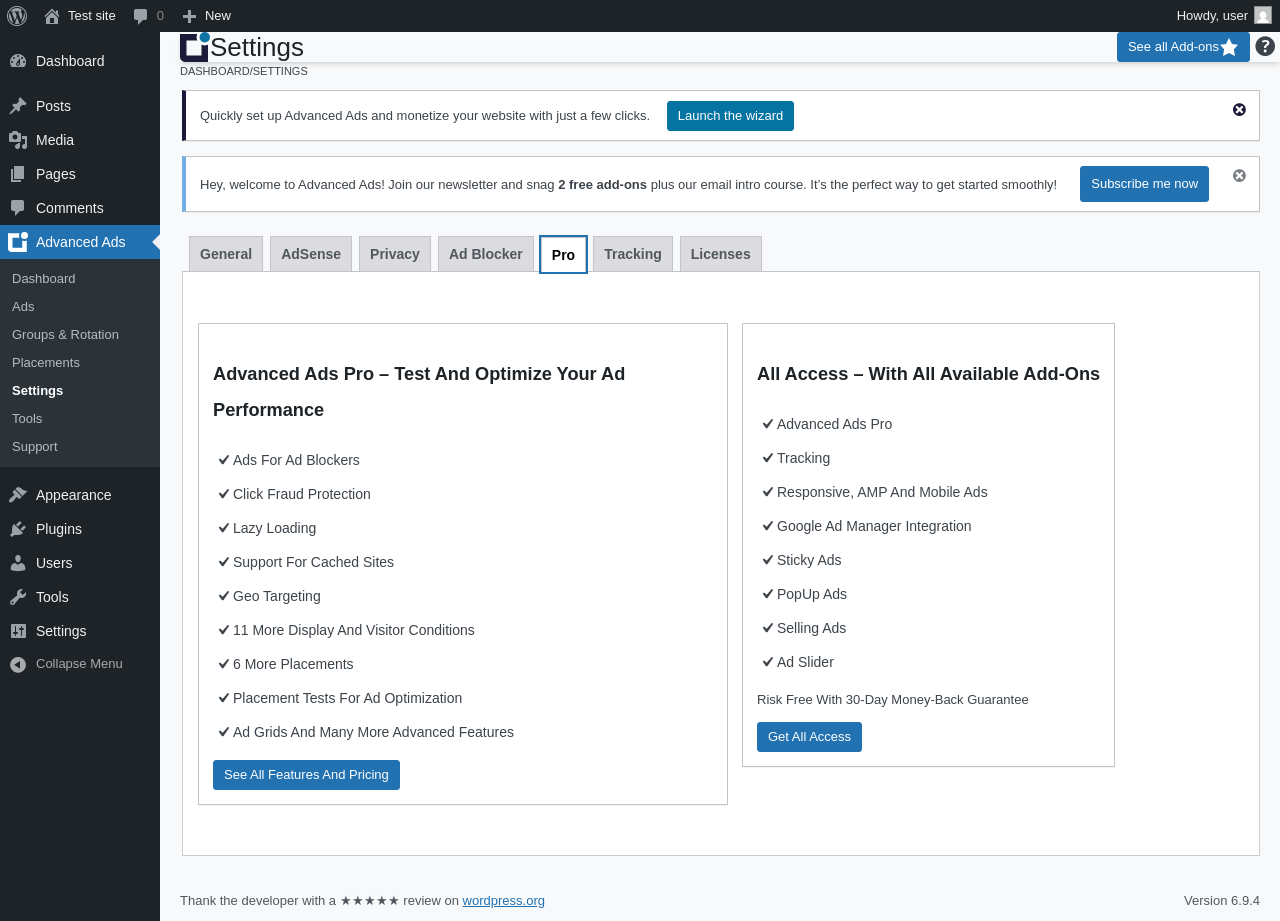Click the Comments icon in sidebar
This screenshot has height=921, width=1280.
pyautogui.click(x=18, y=208)
